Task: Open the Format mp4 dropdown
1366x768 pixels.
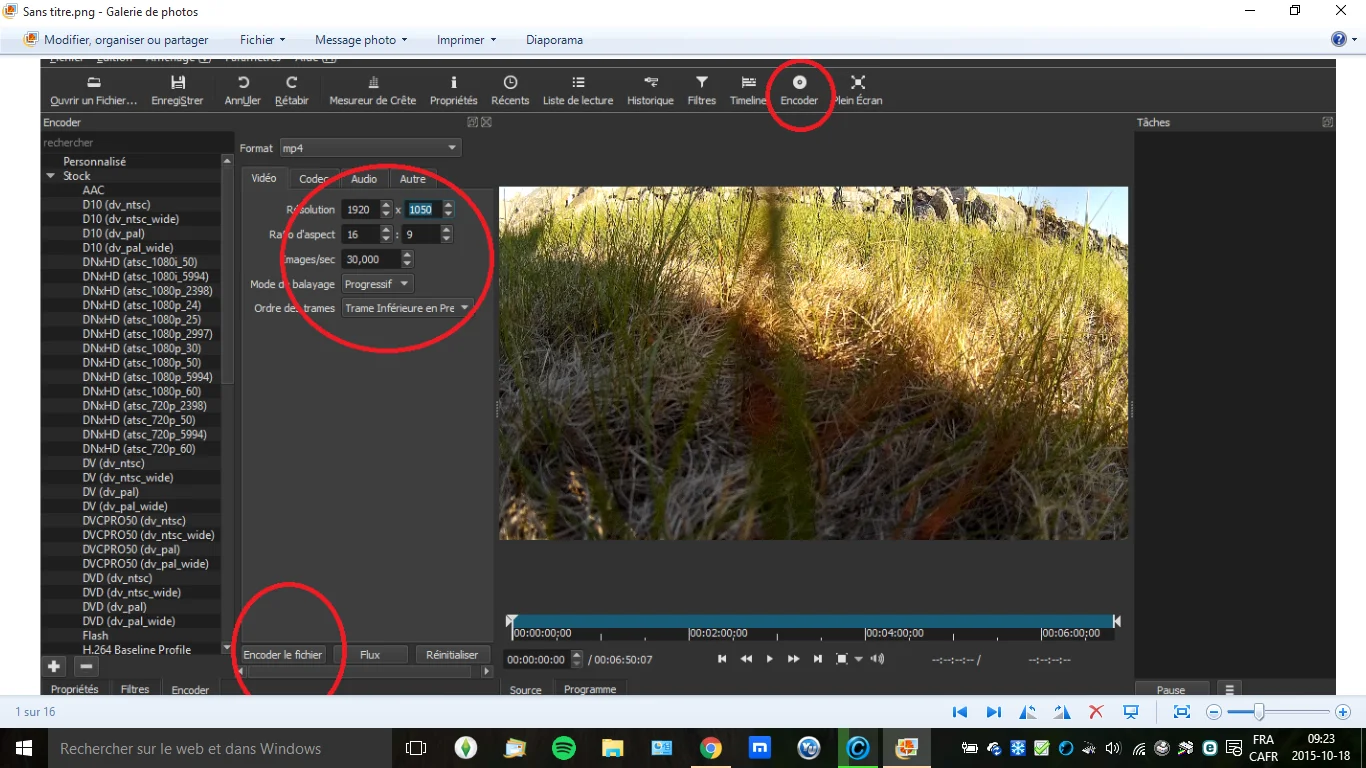Action: click(369, 148)
